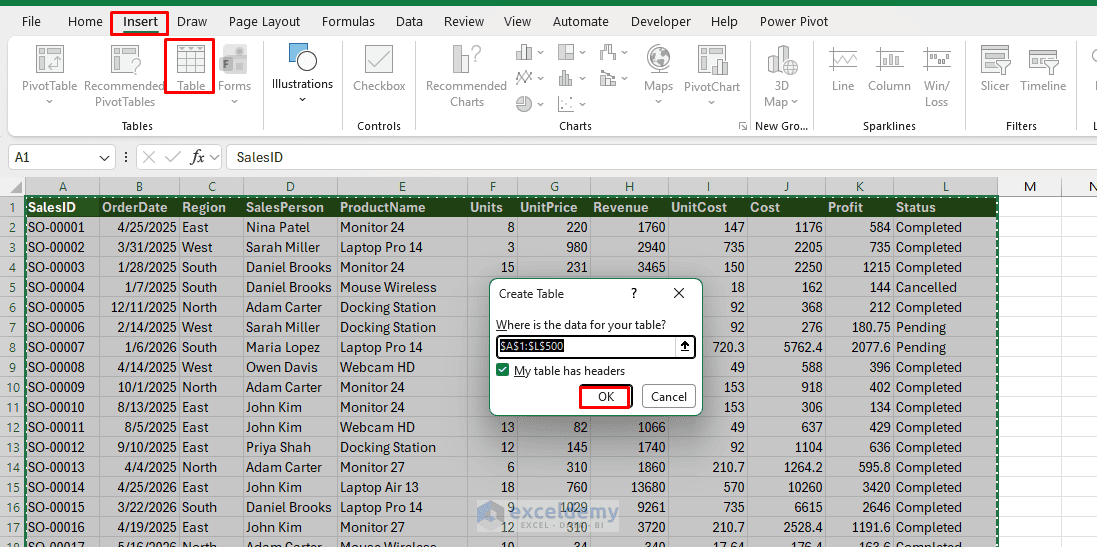This screenshot has width=1097, height=547.
Task: Expand the Illustrations dropdown arrow
Action: 302,99
